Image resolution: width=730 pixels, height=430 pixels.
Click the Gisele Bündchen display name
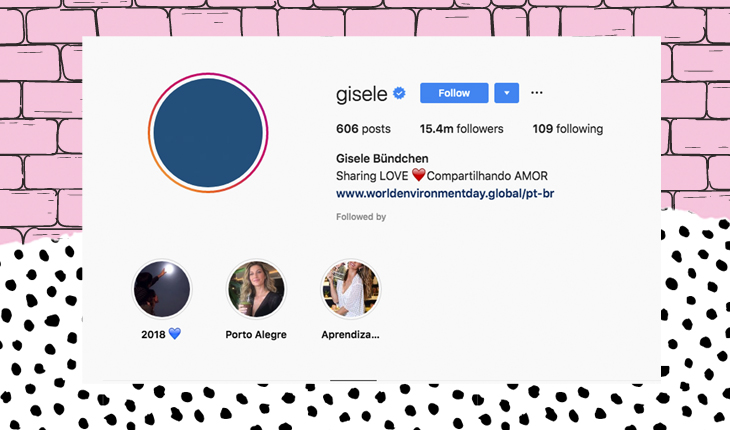pyautogui.click(x=382, y=158)
